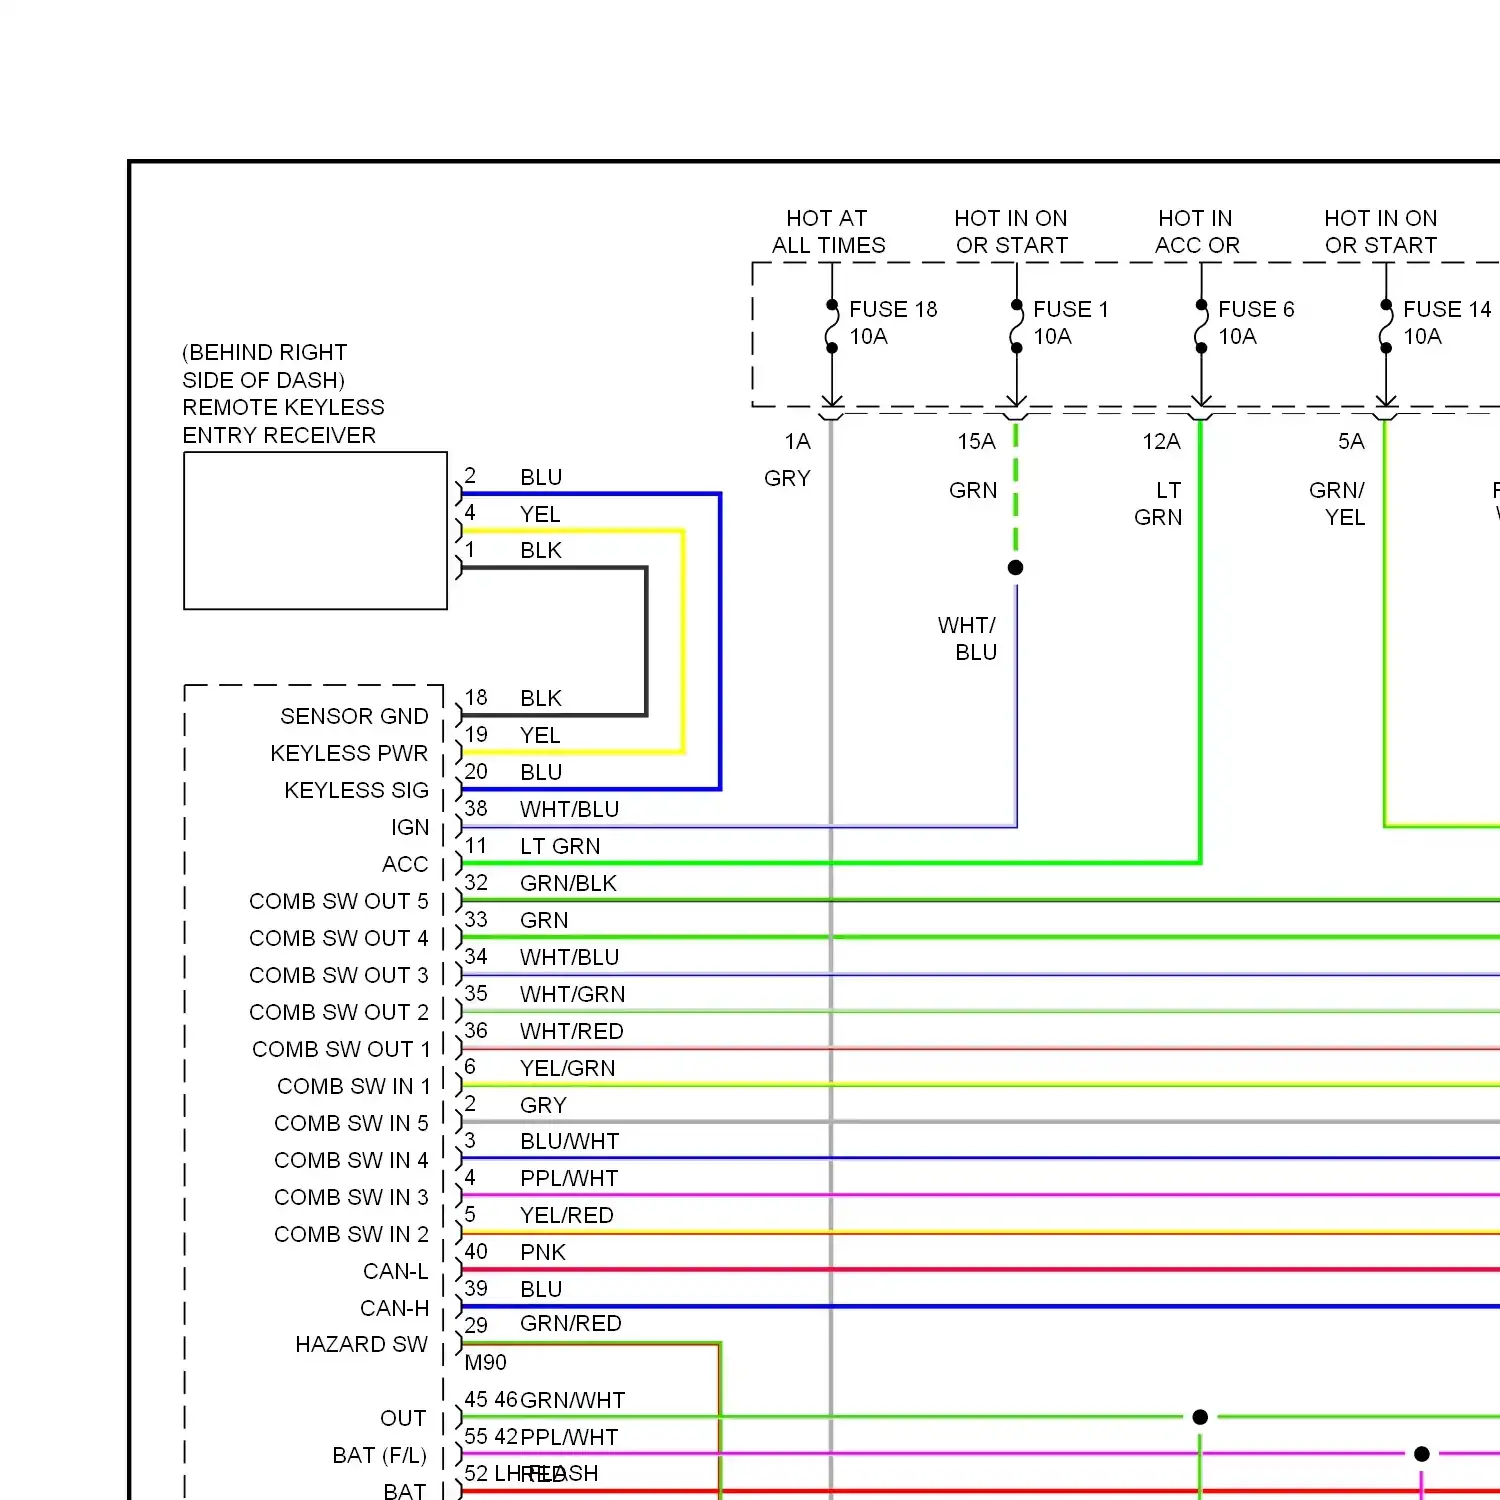The image size is (1500, 1500).
Task: Click the splice dot on the GRN/WHT wire
Action: pos(1200,1417)
